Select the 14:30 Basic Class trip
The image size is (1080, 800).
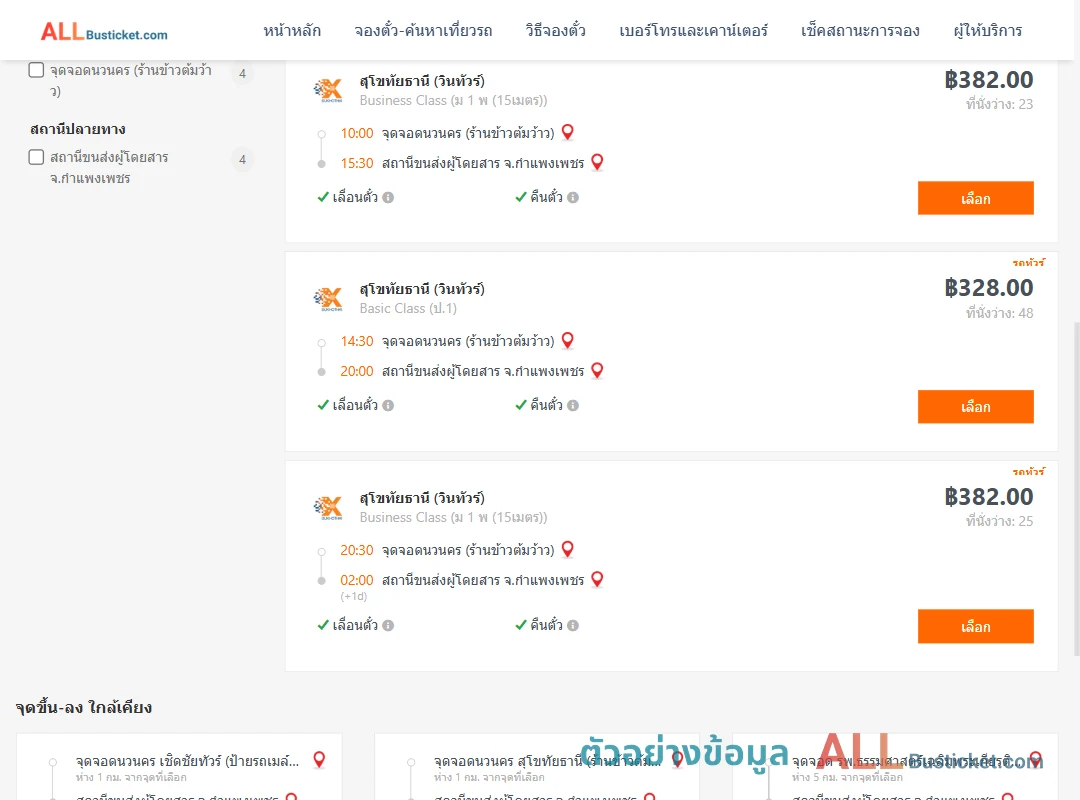975,407
